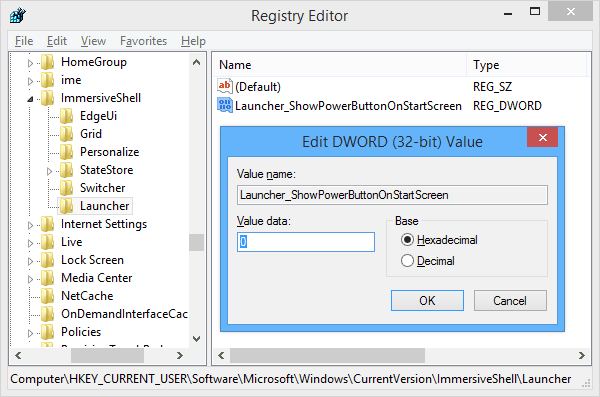Viewport: 600px width, 397px height.
Task: Collapse the ImmersiveShell tree node
Action: pos(30,99)
